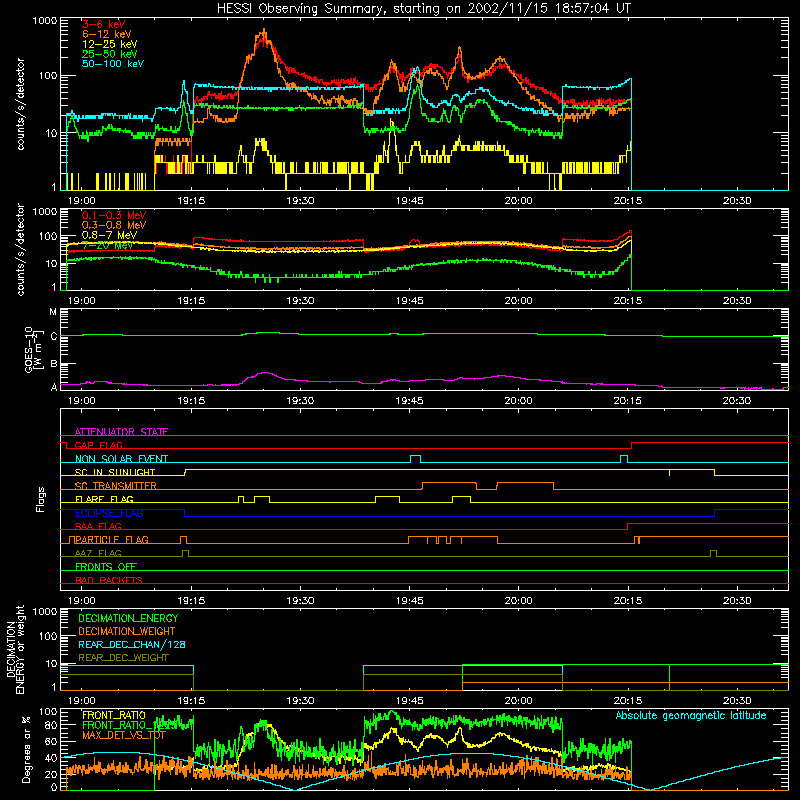Select the DECIMATION_WEIGHT legend label

[x=127, y=631]
